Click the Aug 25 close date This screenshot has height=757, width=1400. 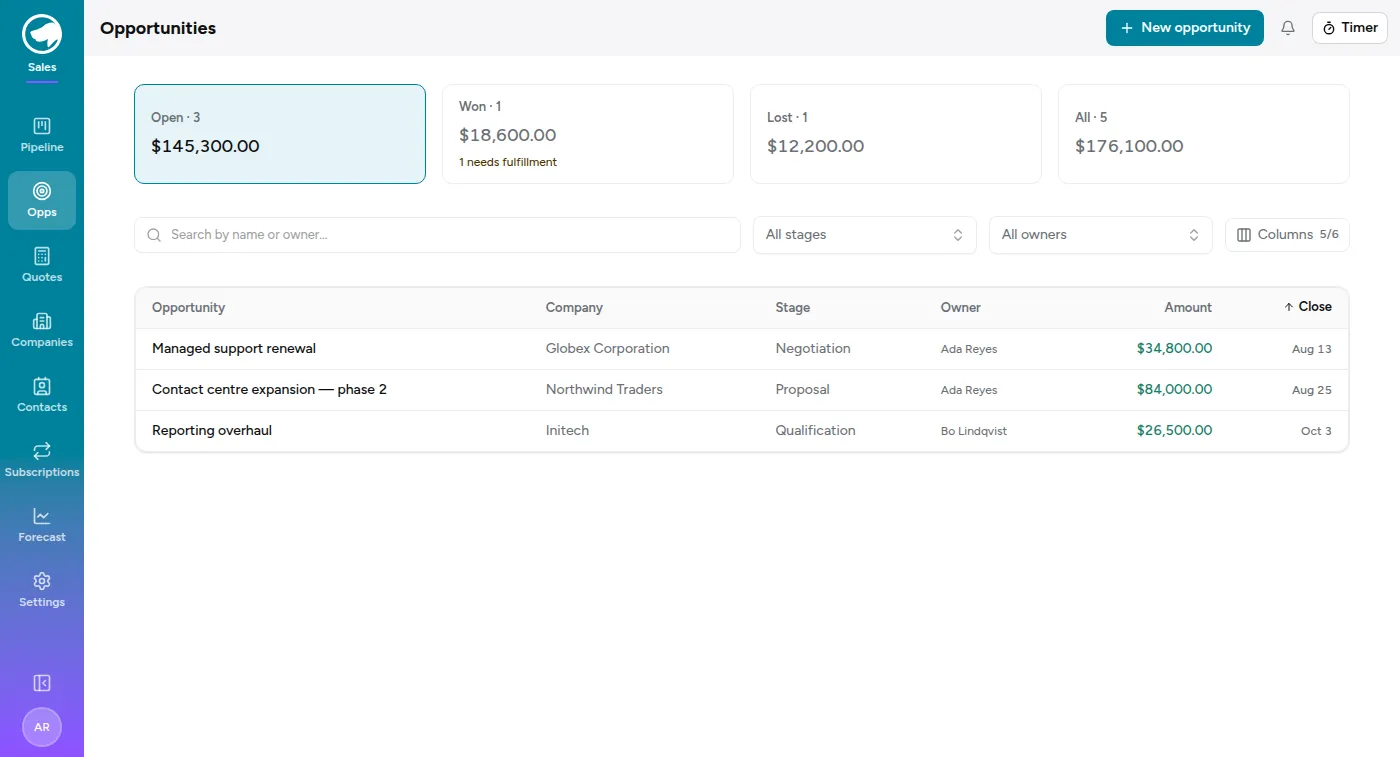pos(1312,391)
